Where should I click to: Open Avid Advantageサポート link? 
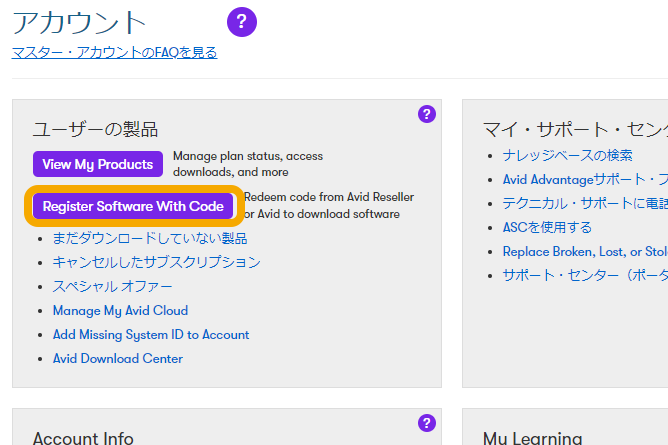[585, 179]
